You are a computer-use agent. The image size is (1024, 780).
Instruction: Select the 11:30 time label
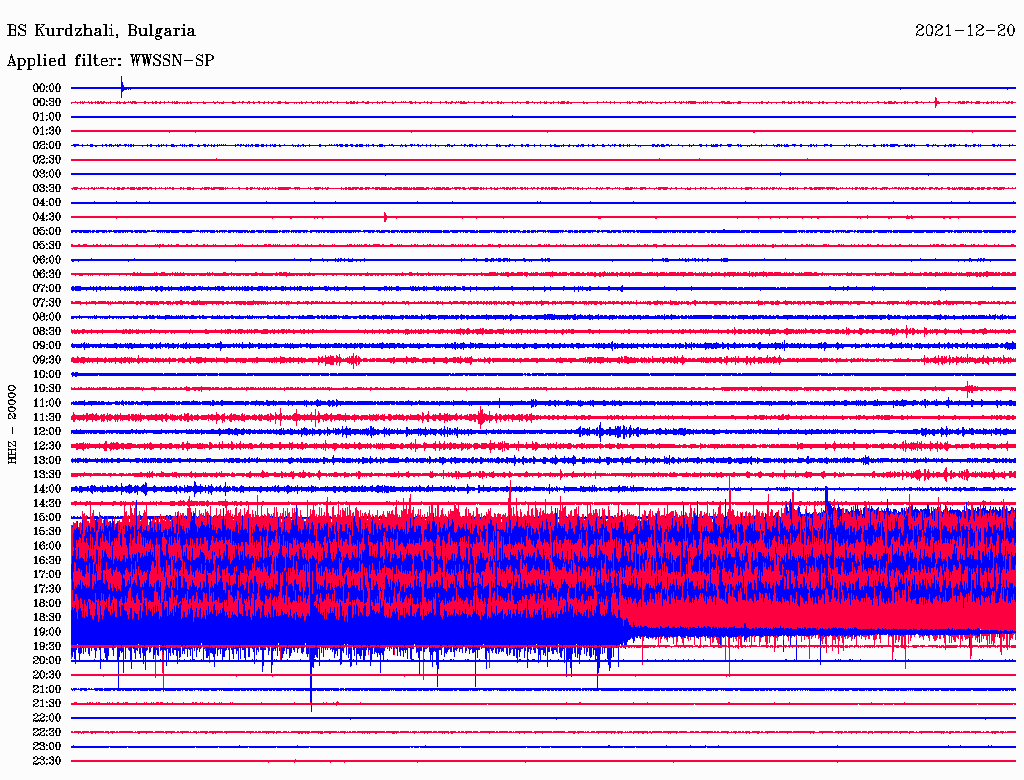point(47,417)
